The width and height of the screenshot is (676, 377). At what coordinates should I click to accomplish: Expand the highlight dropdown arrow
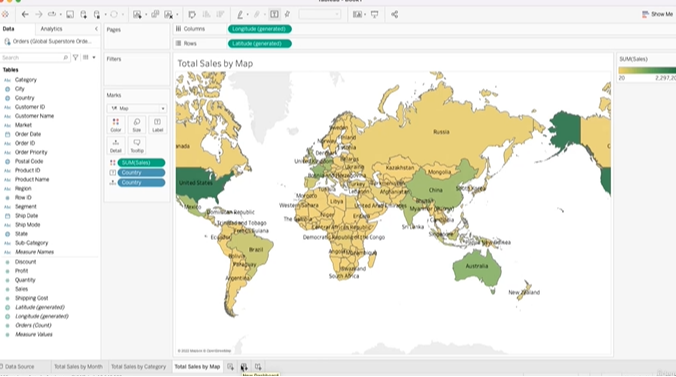click(247, 15)
